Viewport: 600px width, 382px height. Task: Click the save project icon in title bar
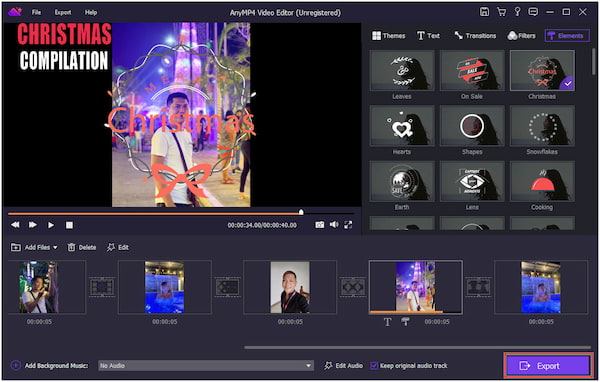[484, 12]
